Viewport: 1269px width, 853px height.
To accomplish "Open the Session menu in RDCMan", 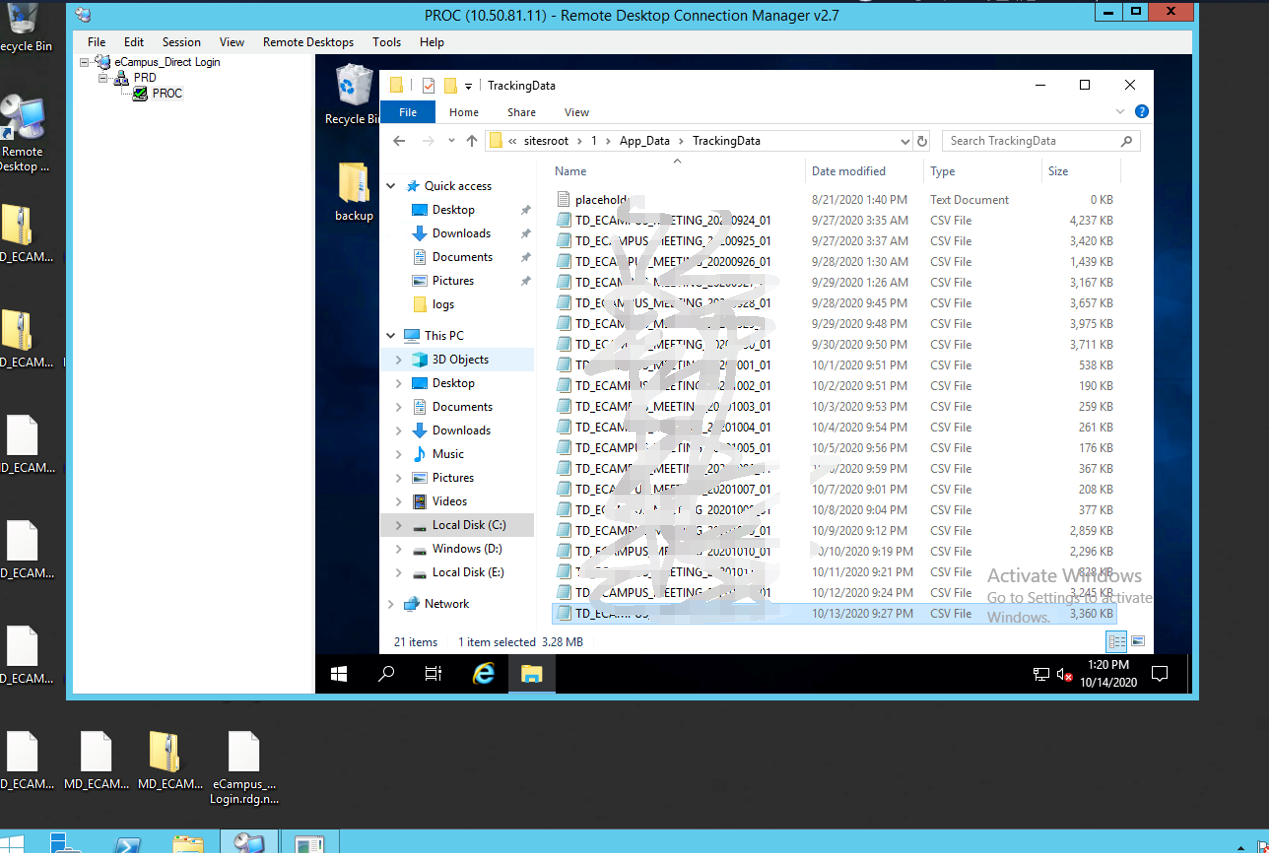I will [x=181, y=42].
